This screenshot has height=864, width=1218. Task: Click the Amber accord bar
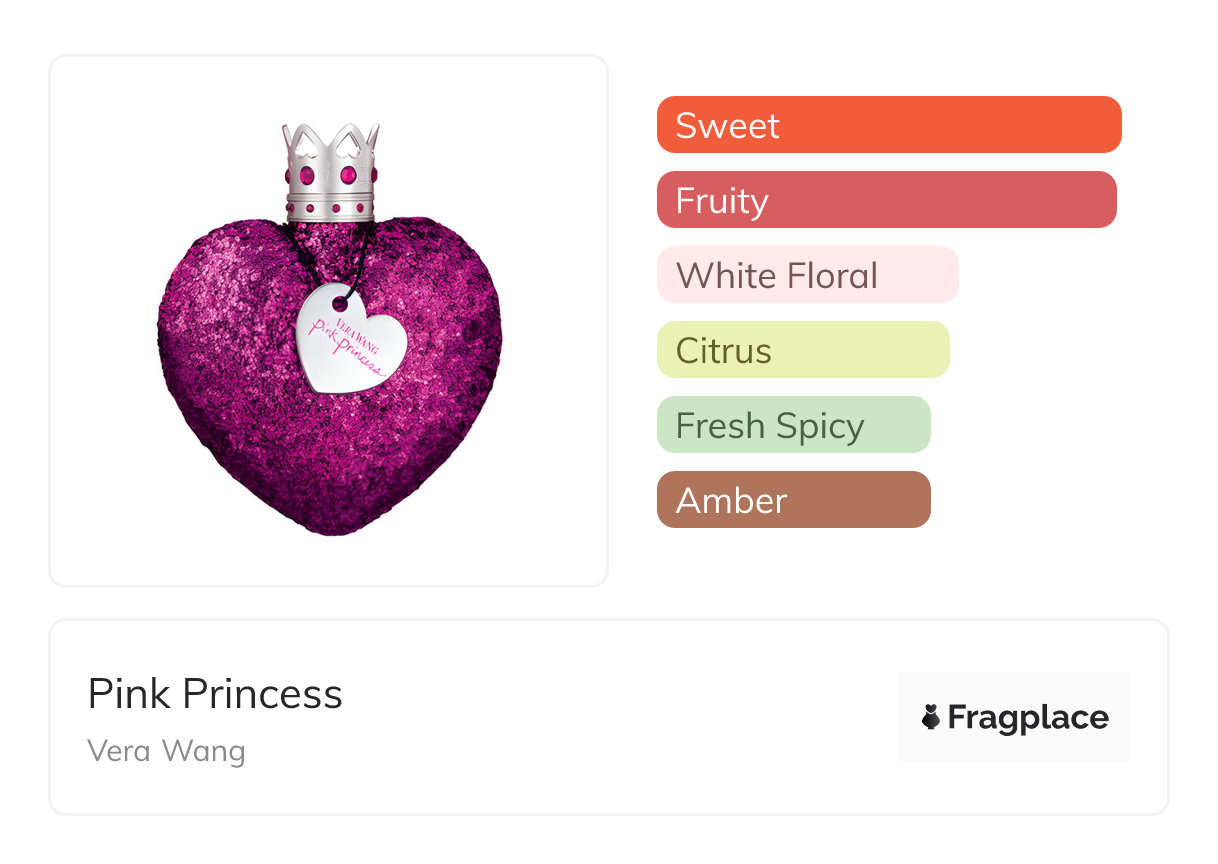pos(793,500)
